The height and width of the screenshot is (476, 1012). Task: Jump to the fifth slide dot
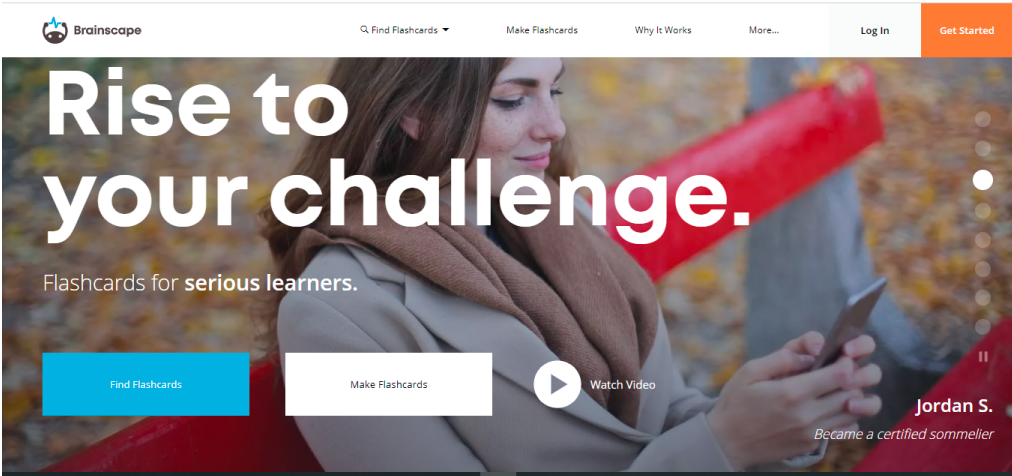click(x=982, y=240)
